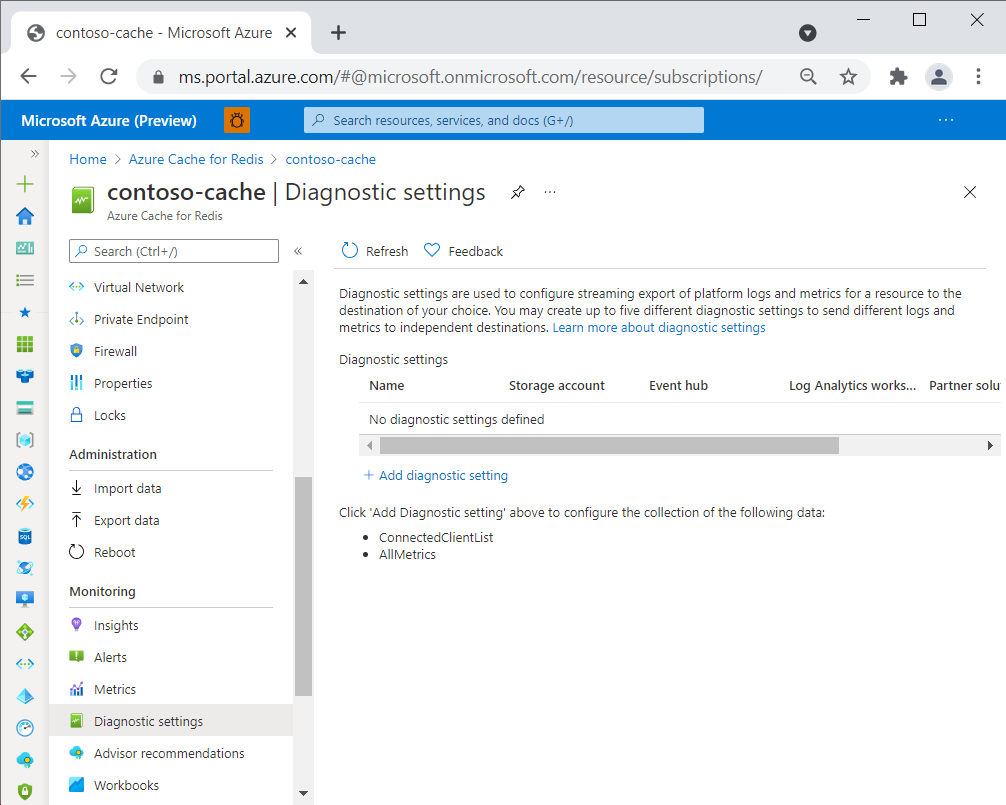
Task: Open All services list icon
Action: pos(25,280)
